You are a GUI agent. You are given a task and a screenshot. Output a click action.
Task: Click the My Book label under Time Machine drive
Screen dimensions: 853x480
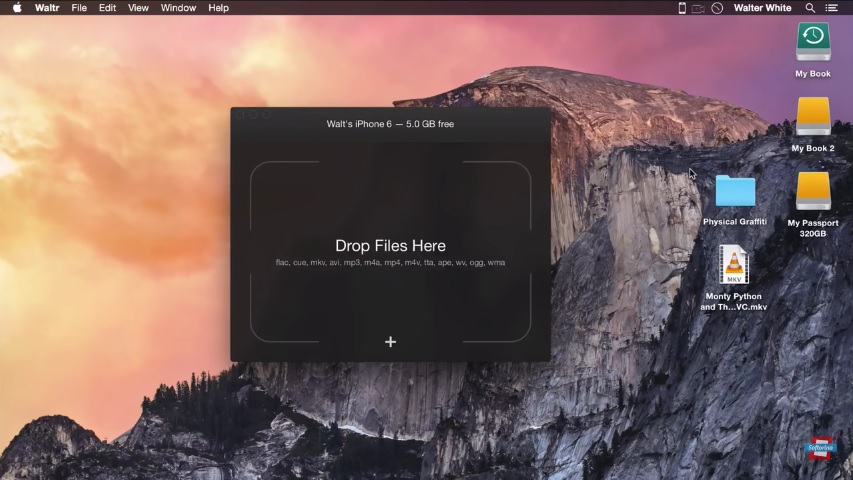click(x=813, y=73)
